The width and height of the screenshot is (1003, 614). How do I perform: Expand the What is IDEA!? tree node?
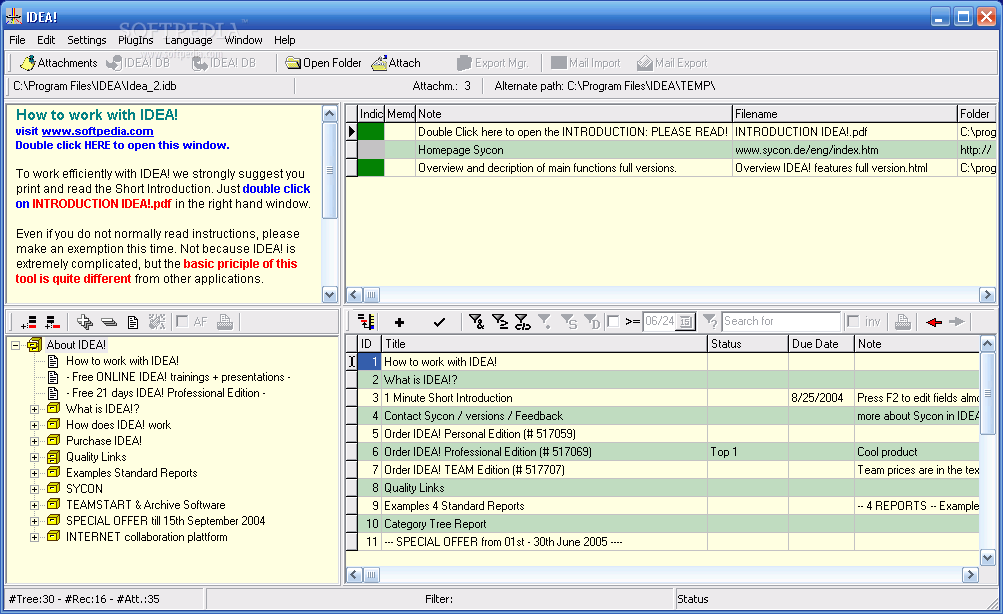click(x=35, y=409)
